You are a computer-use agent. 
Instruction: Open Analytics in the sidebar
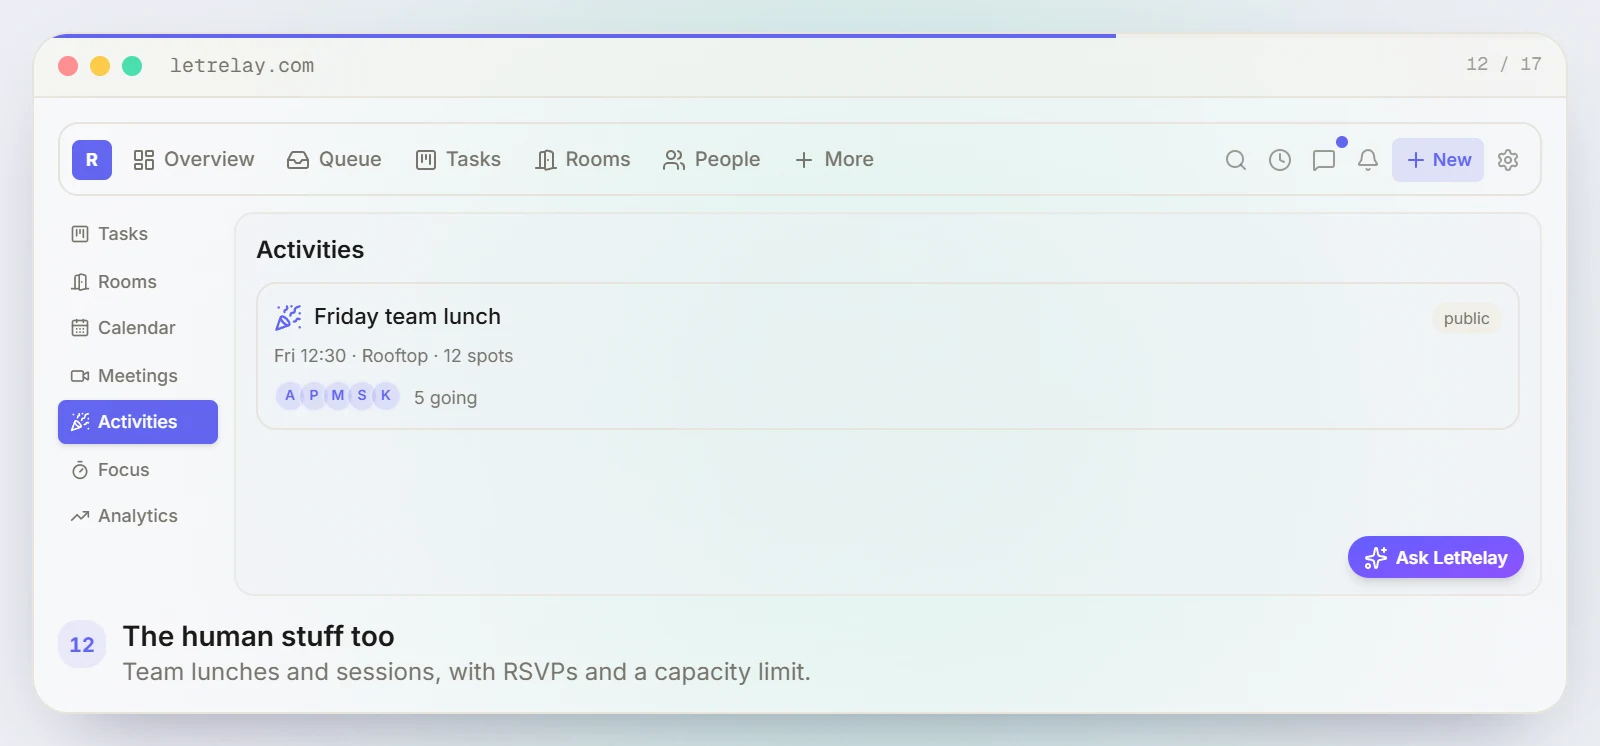[138, 516]
